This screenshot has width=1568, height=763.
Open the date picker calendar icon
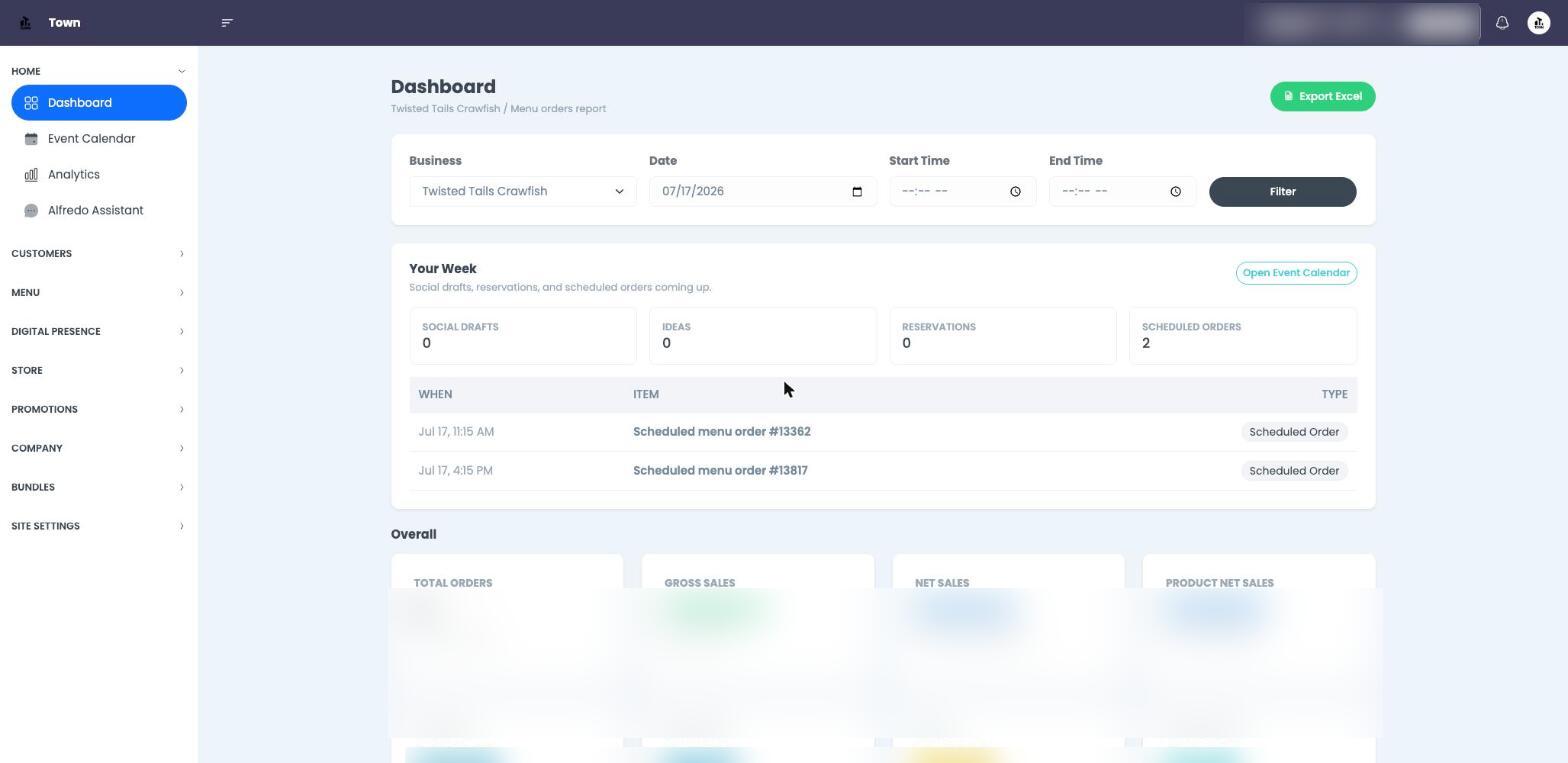(x=857, y=192)
